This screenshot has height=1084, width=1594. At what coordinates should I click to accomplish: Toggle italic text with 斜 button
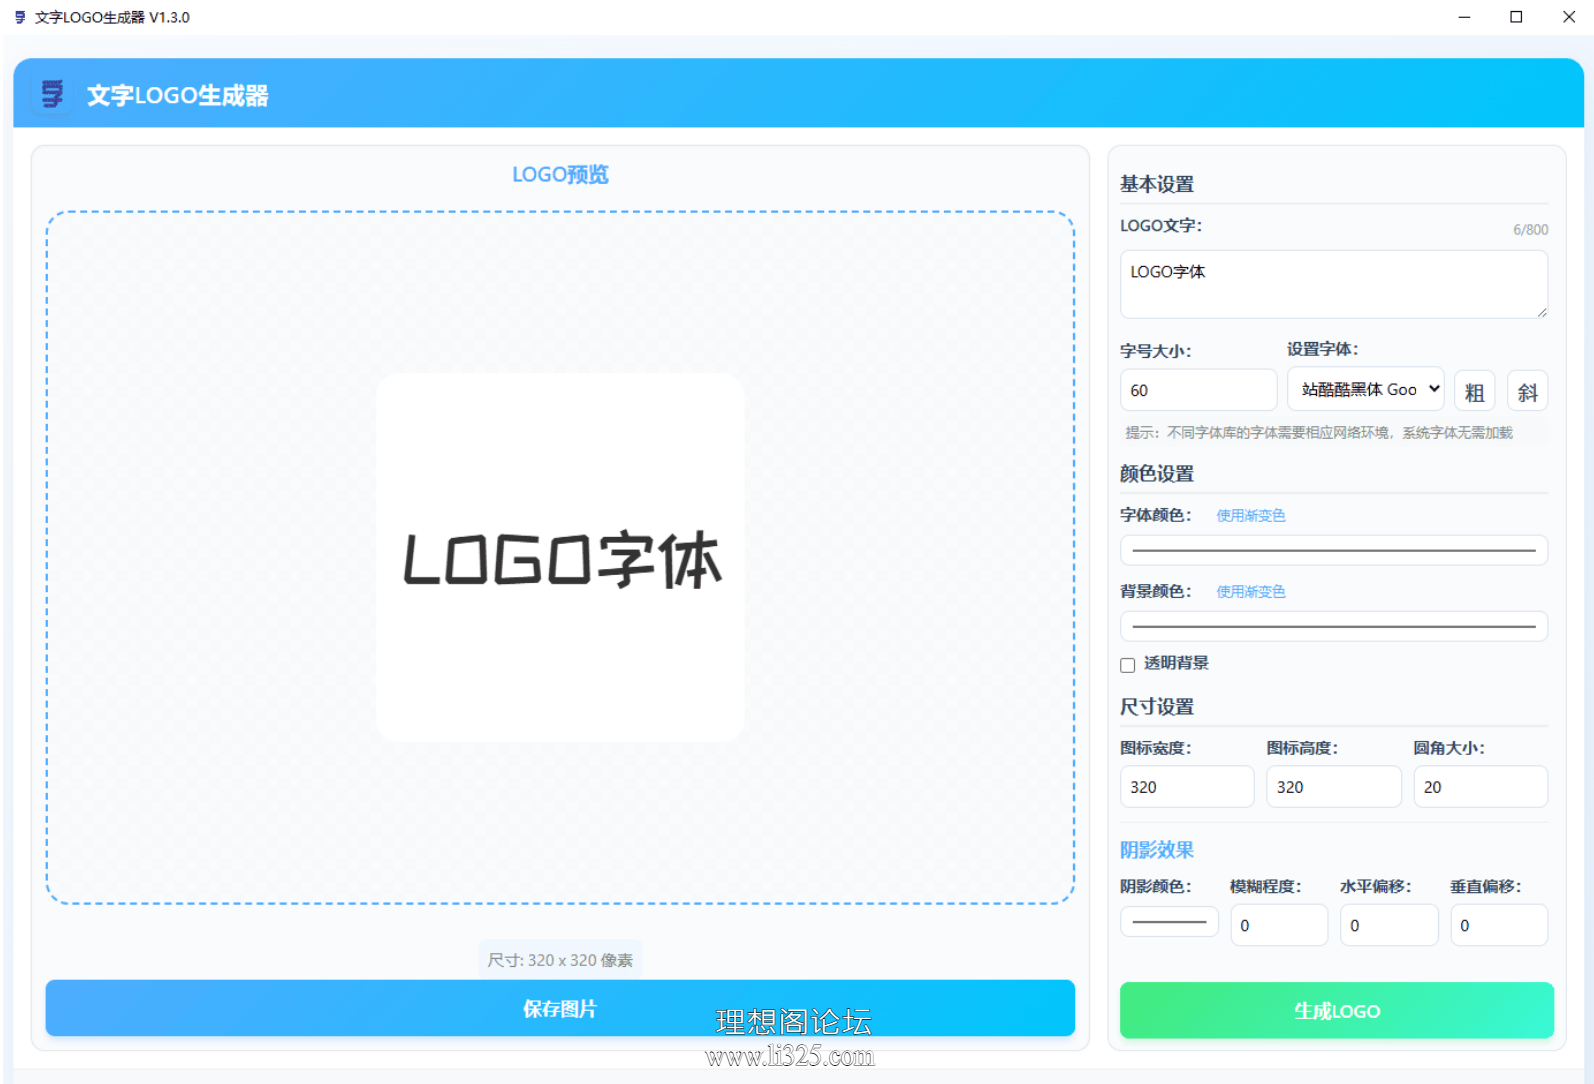1527,392
